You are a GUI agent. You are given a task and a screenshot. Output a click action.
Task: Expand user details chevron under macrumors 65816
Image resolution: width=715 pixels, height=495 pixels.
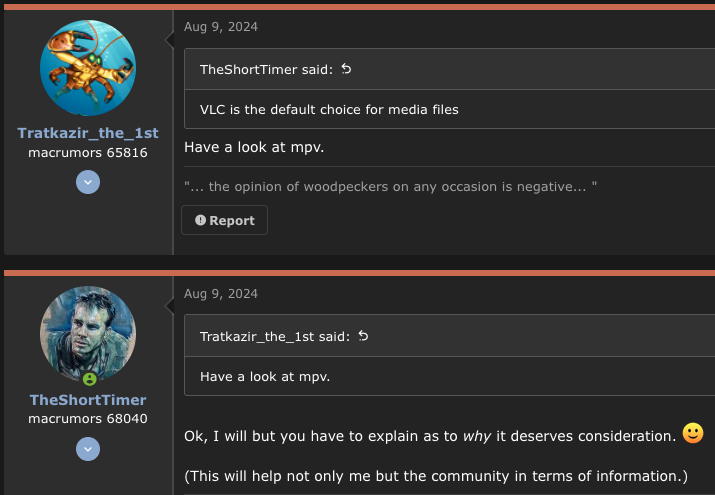pos(88,182)
